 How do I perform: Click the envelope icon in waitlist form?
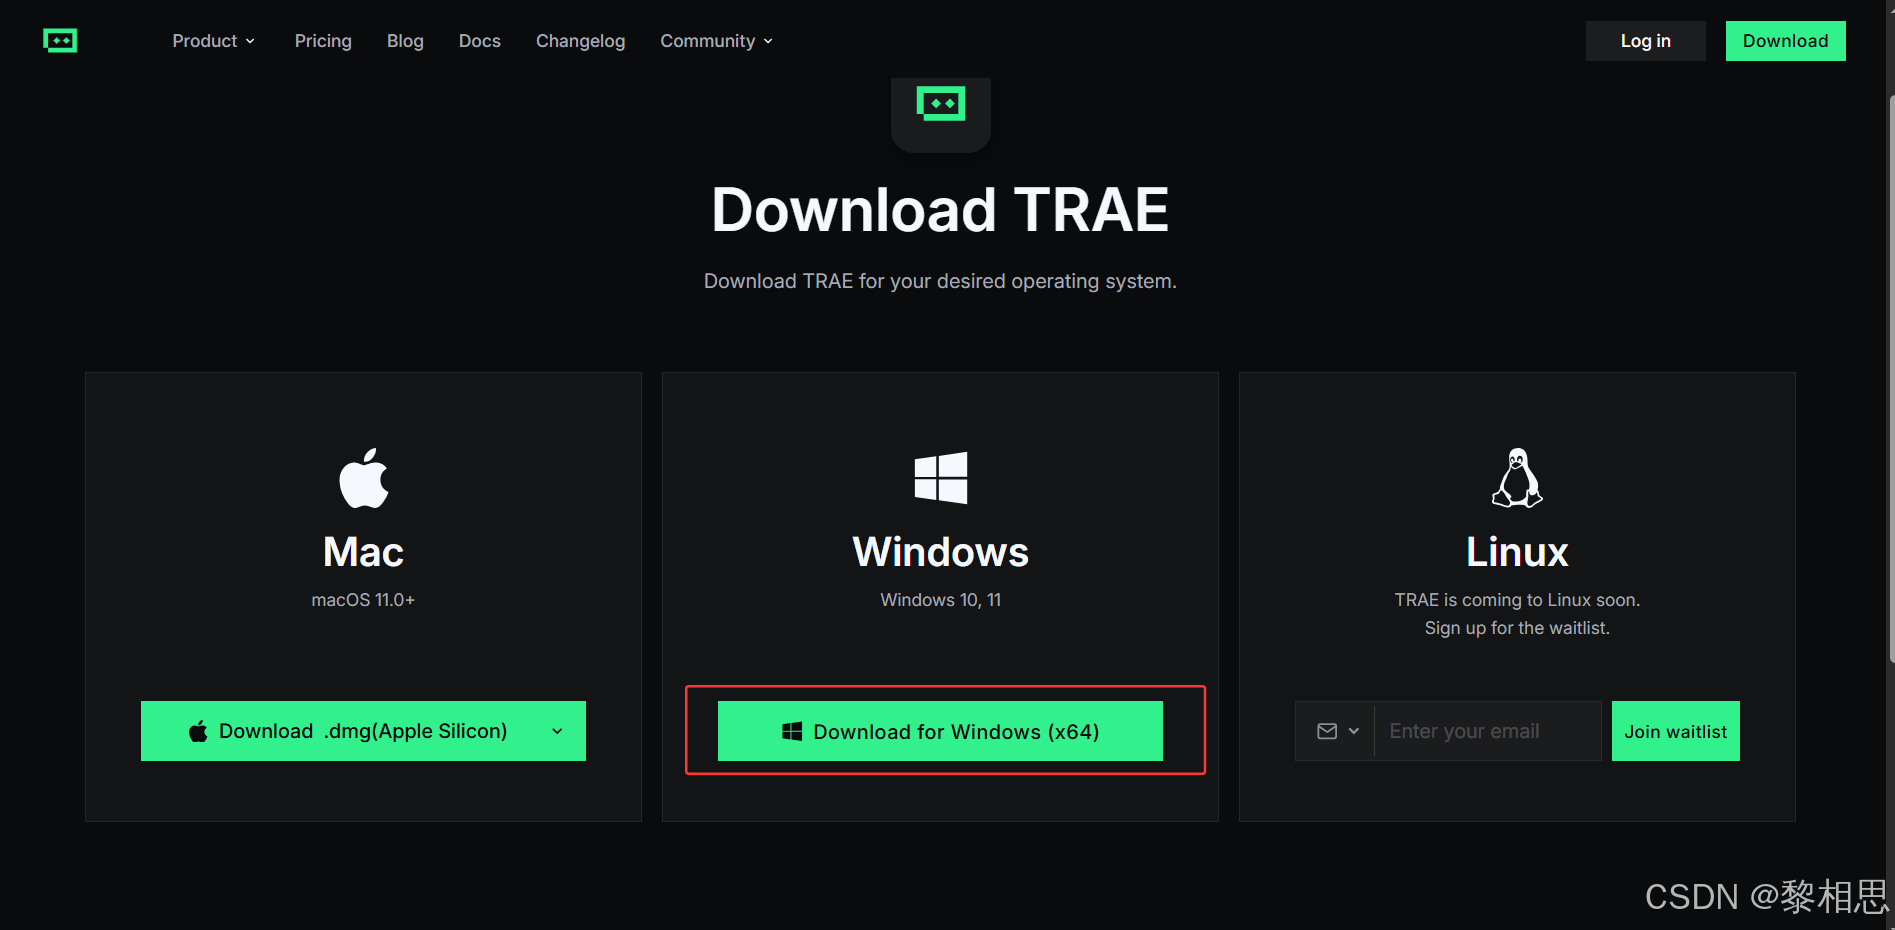click(x=1327, y=731)
